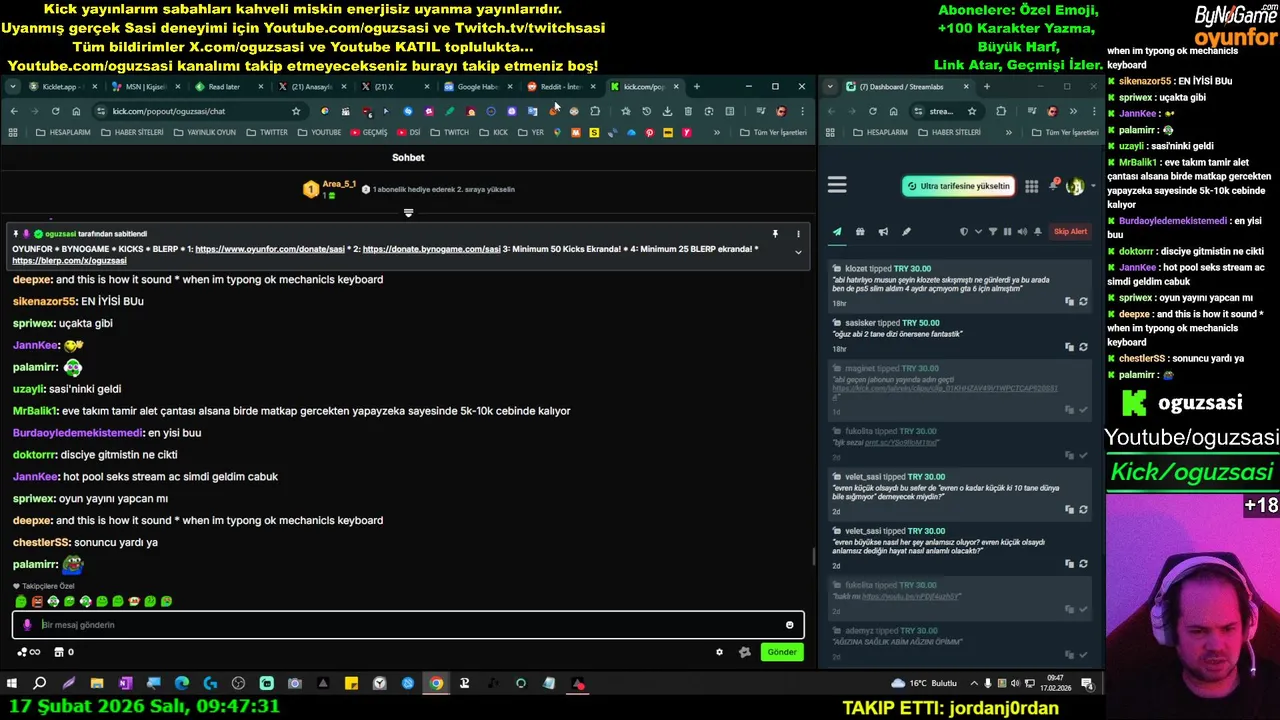Screen dimensions: 1280x720
Task: Click Ultra tarifesine yükseltin button
Action: (x=958, y=186)
